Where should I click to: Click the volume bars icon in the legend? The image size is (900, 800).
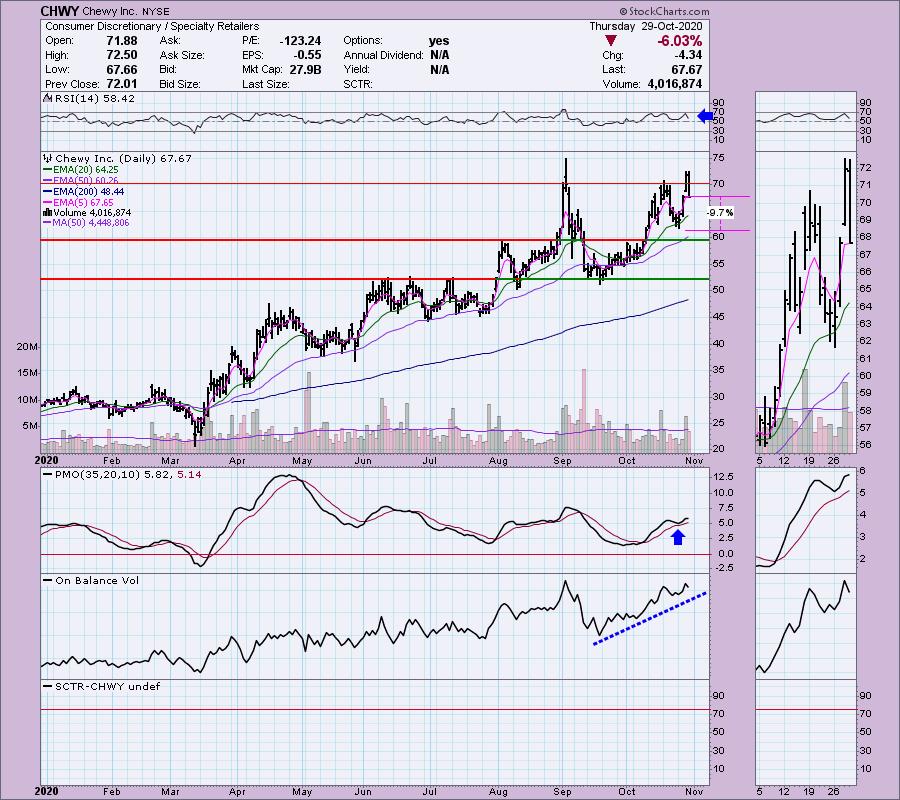pos(48,212)
